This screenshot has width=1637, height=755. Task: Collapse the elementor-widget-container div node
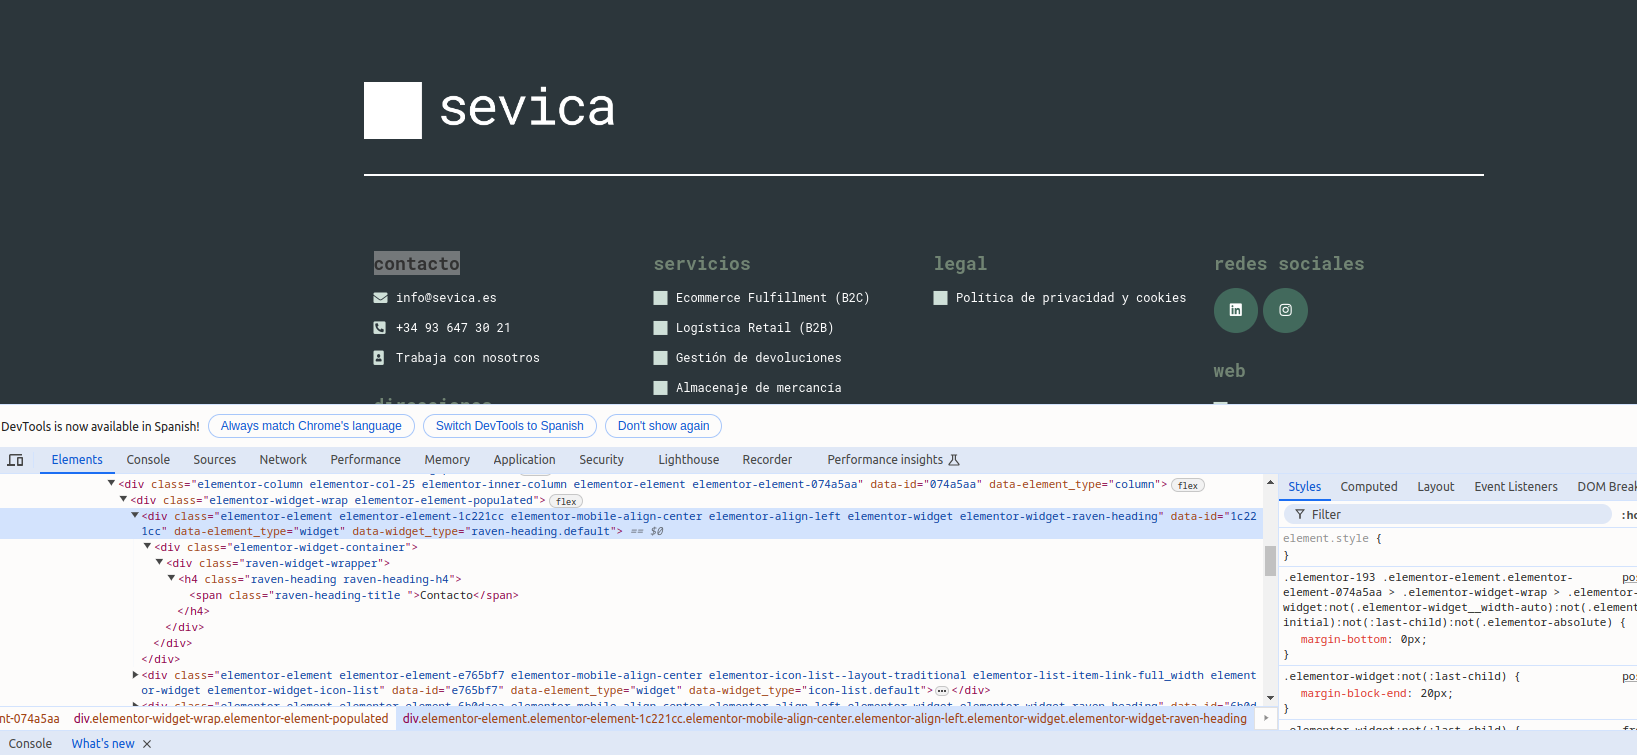[147, 547]
